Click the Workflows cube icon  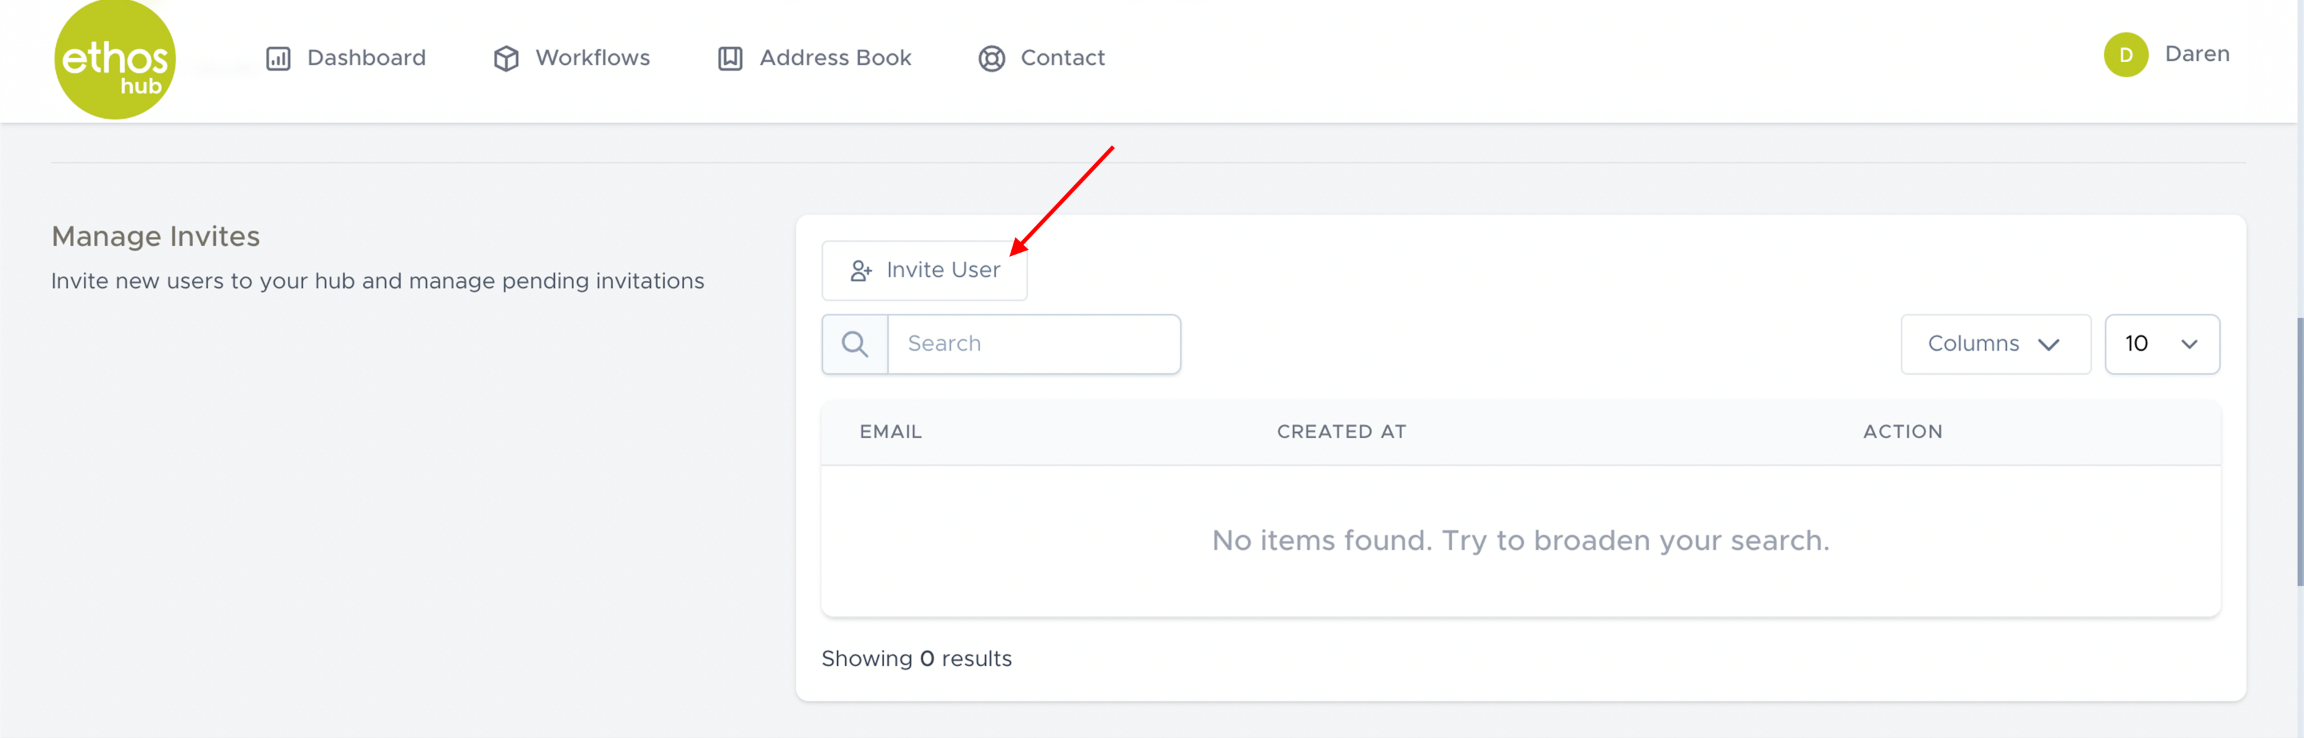pyautogui.click(x=506, y=59)
